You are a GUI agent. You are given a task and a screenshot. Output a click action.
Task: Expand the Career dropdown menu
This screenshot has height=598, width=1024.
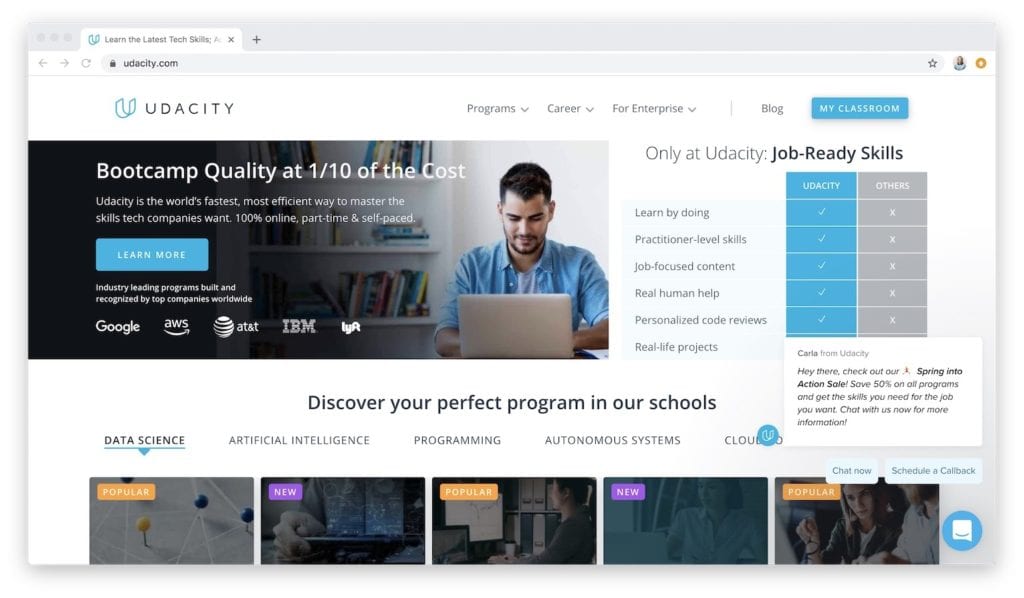570,108
